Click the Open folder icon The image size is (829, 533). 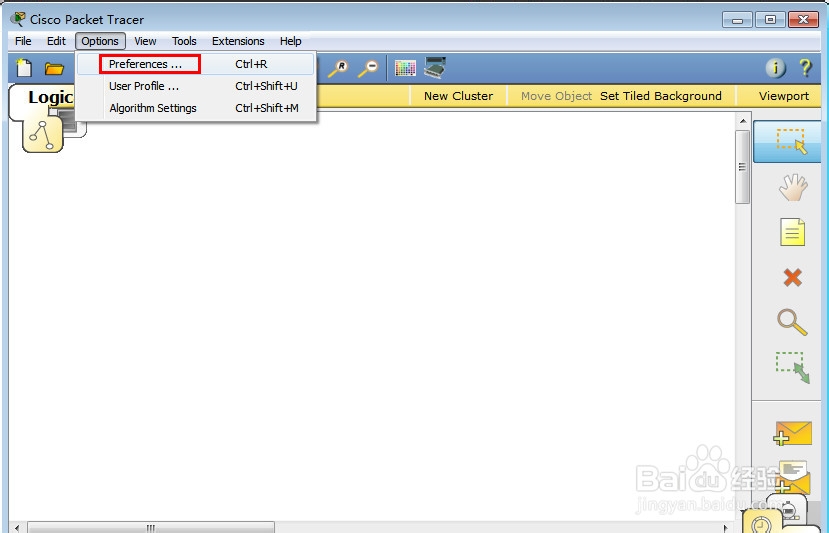coord(54,69)
